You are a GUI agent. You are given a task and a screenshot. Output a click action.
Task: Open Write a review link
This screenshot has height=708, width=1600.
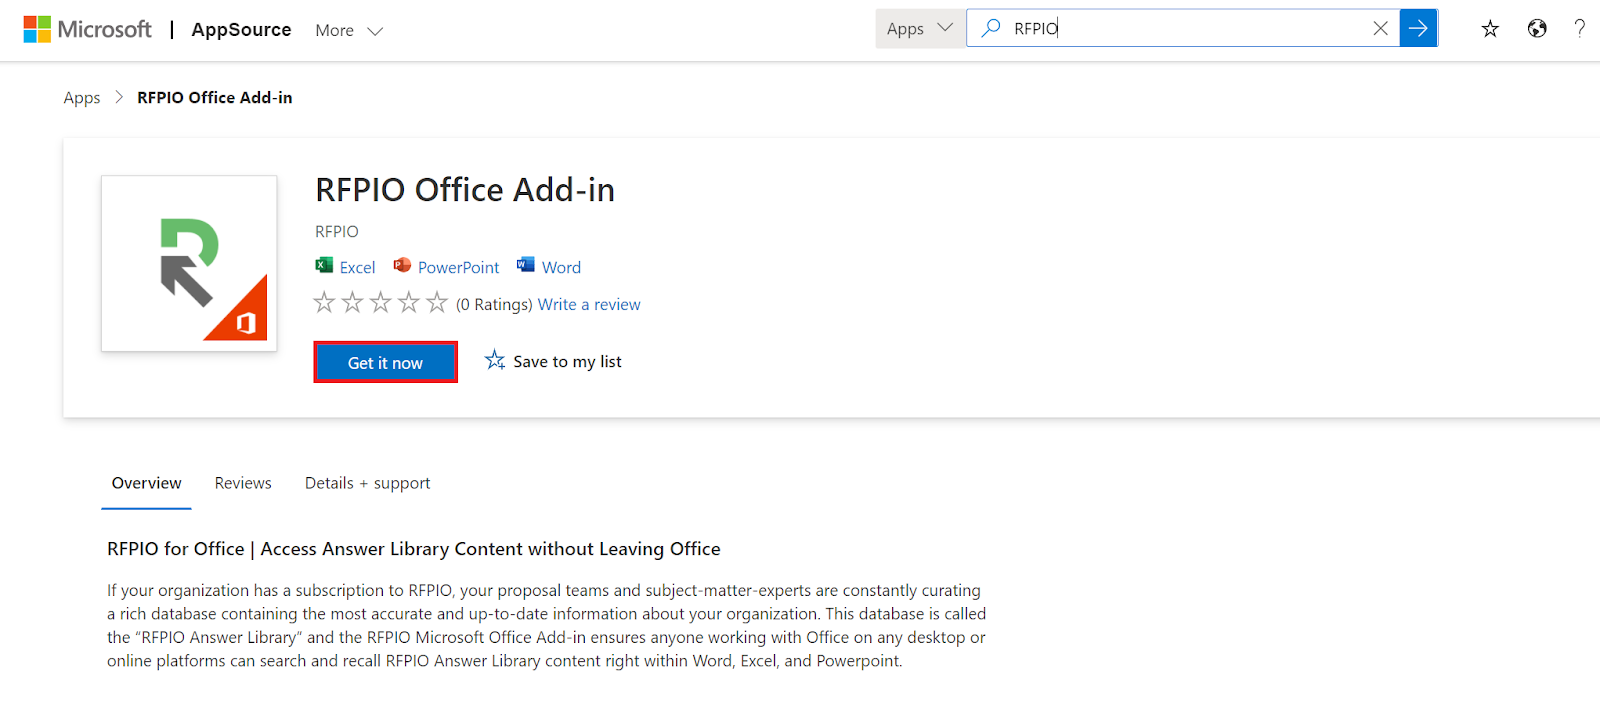point(589,305)
